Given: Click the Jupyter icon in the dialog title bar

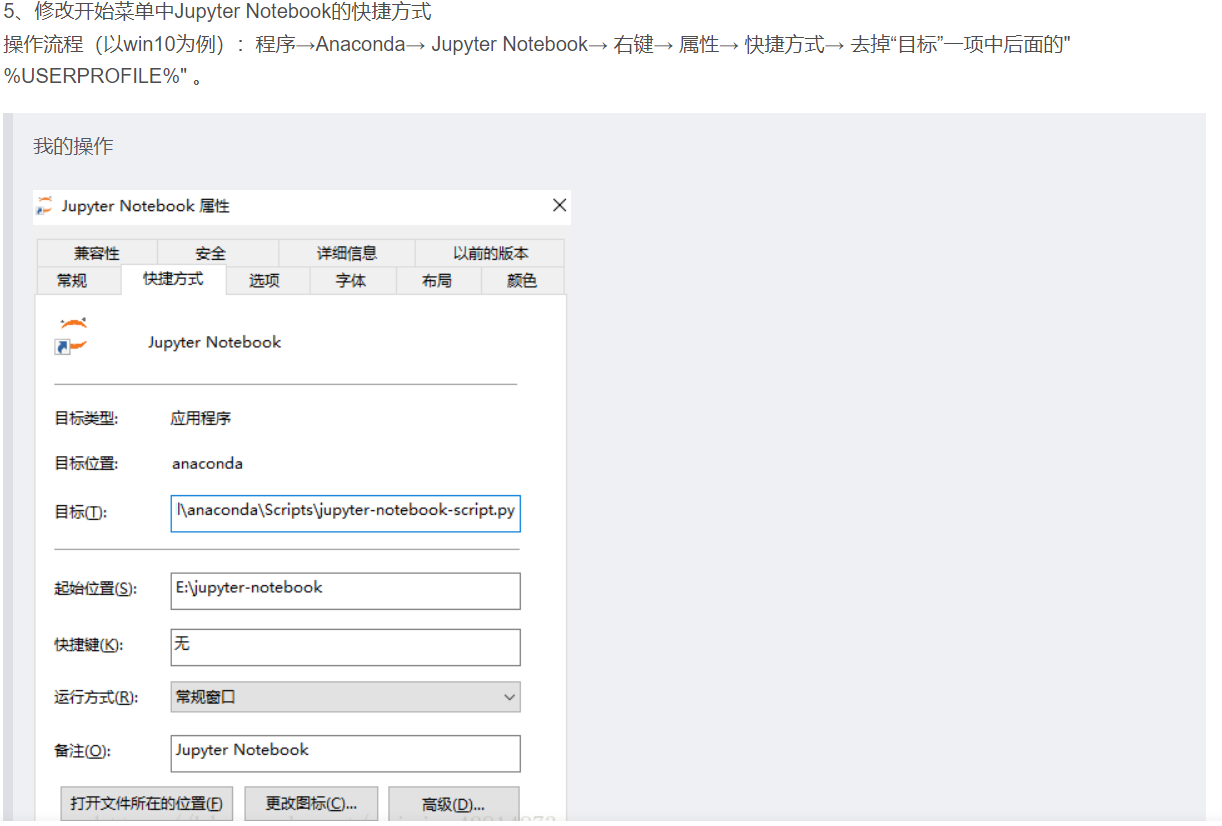Looking at the screenshot, I should point(44,206).
